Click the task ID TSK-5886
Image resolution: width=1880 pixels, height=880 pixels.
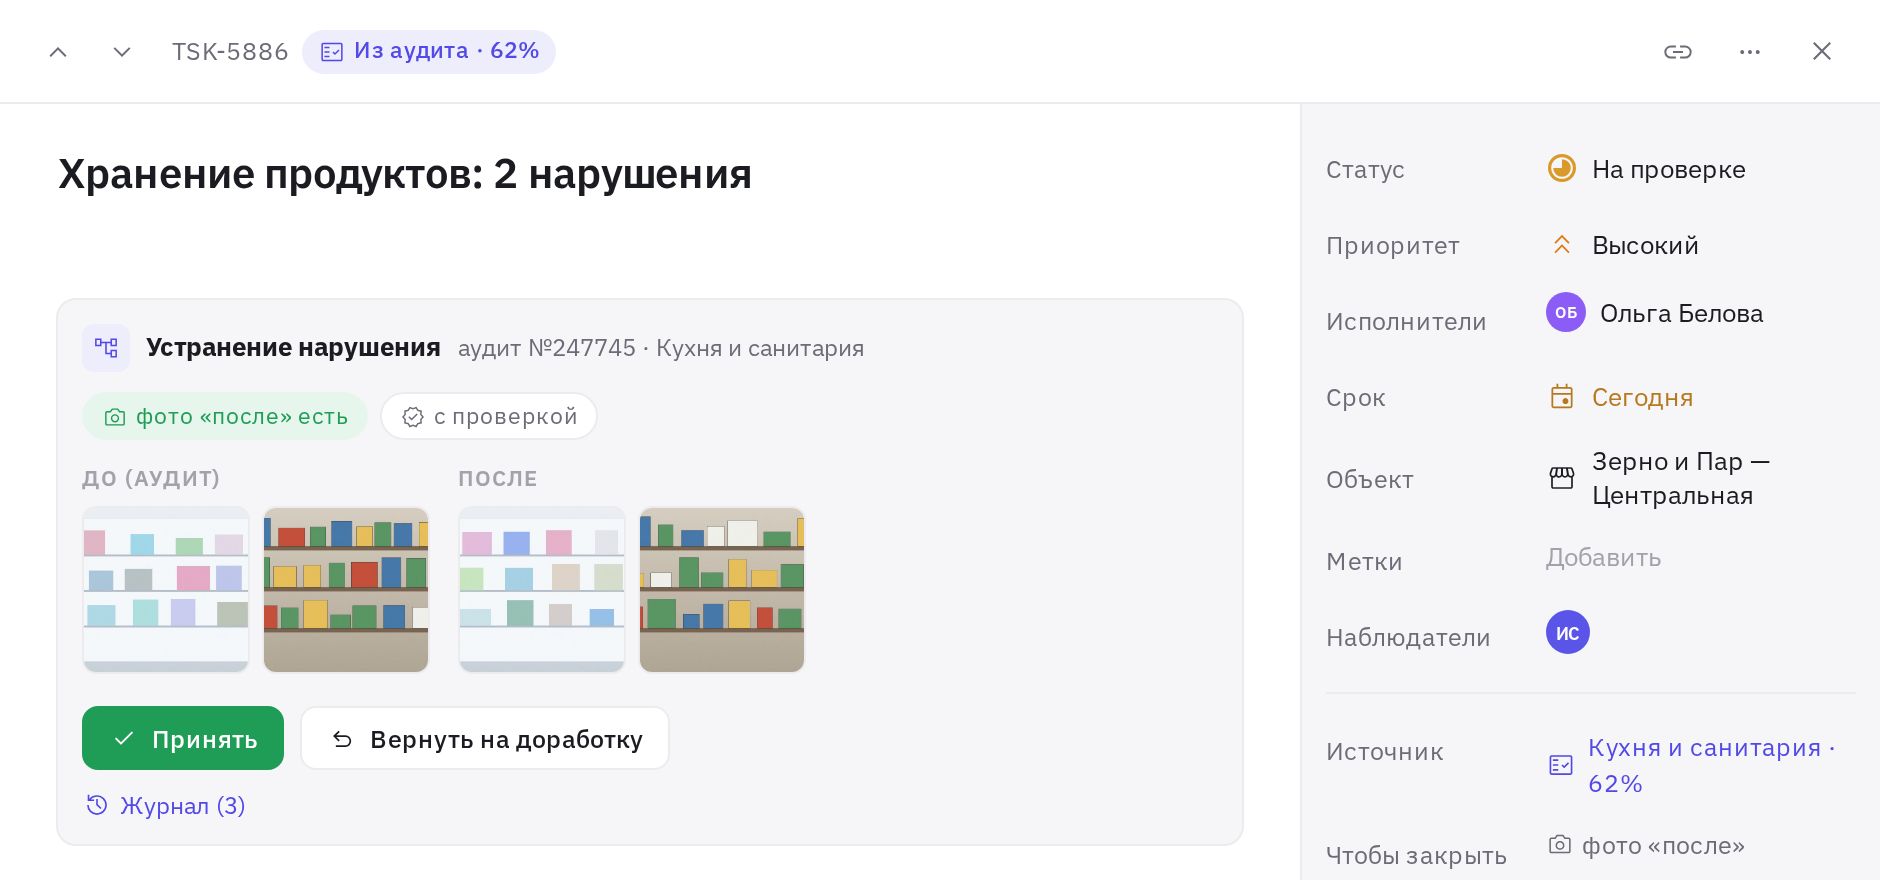pos(230,52)
